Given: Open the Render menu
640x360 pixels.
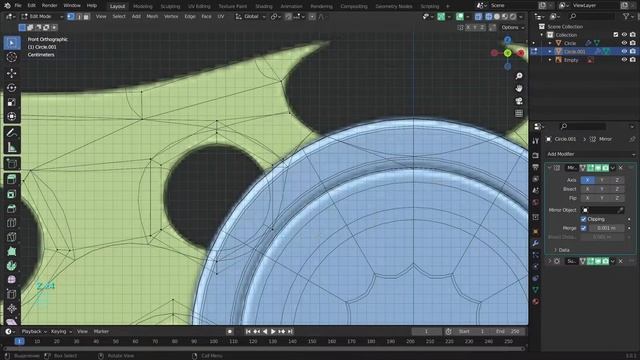Looking at the screenshot, I should tap(49, 6).
